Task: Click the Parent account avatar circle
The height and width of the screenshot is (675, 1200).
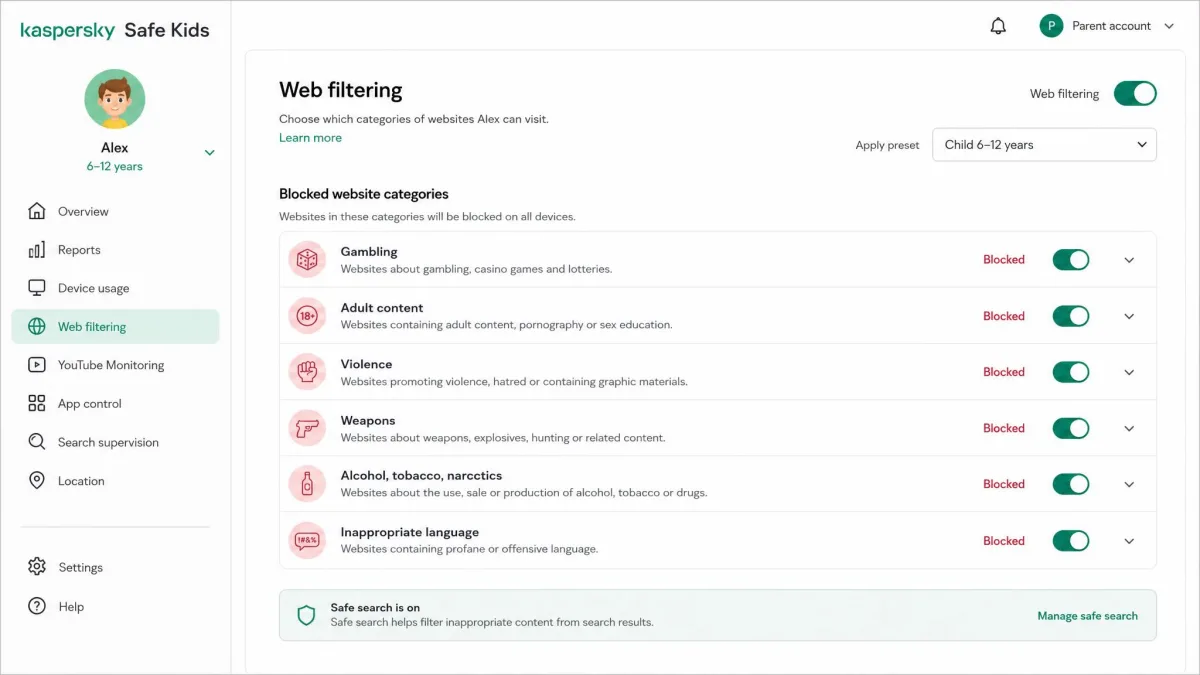Action: pos(1051,26)
